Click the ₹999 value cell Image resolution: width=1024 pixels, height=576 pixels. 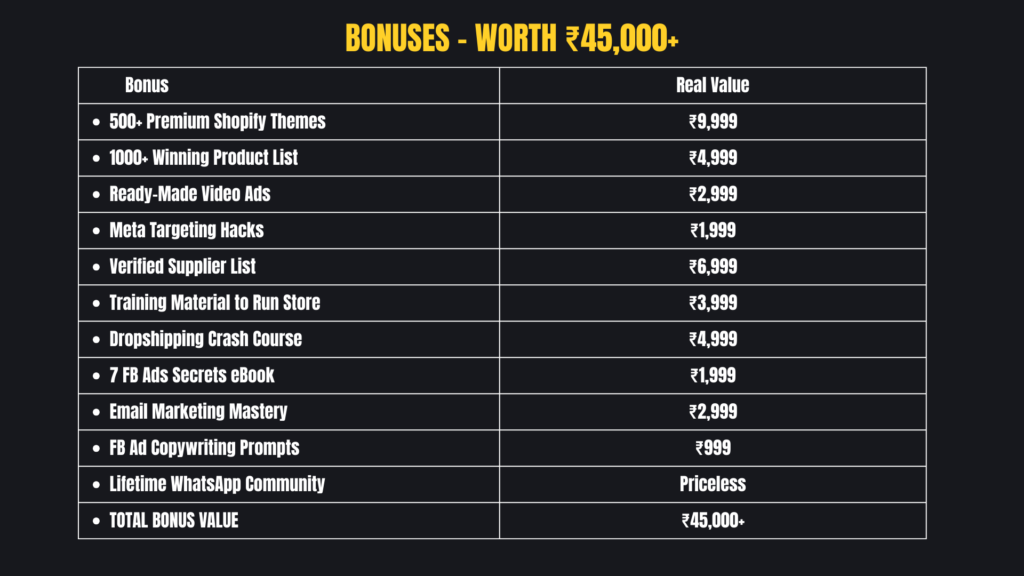(x=712, y=447)
